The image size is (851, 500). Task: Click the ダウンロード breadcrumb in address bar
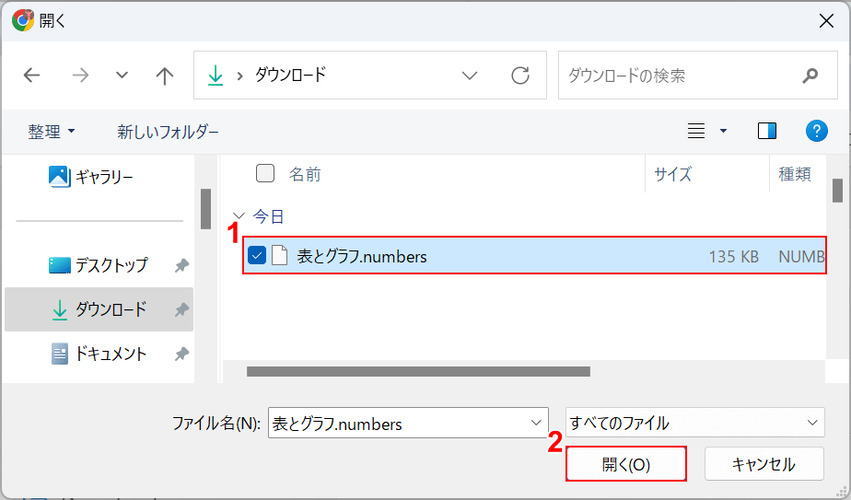click(x=290, y=74)
